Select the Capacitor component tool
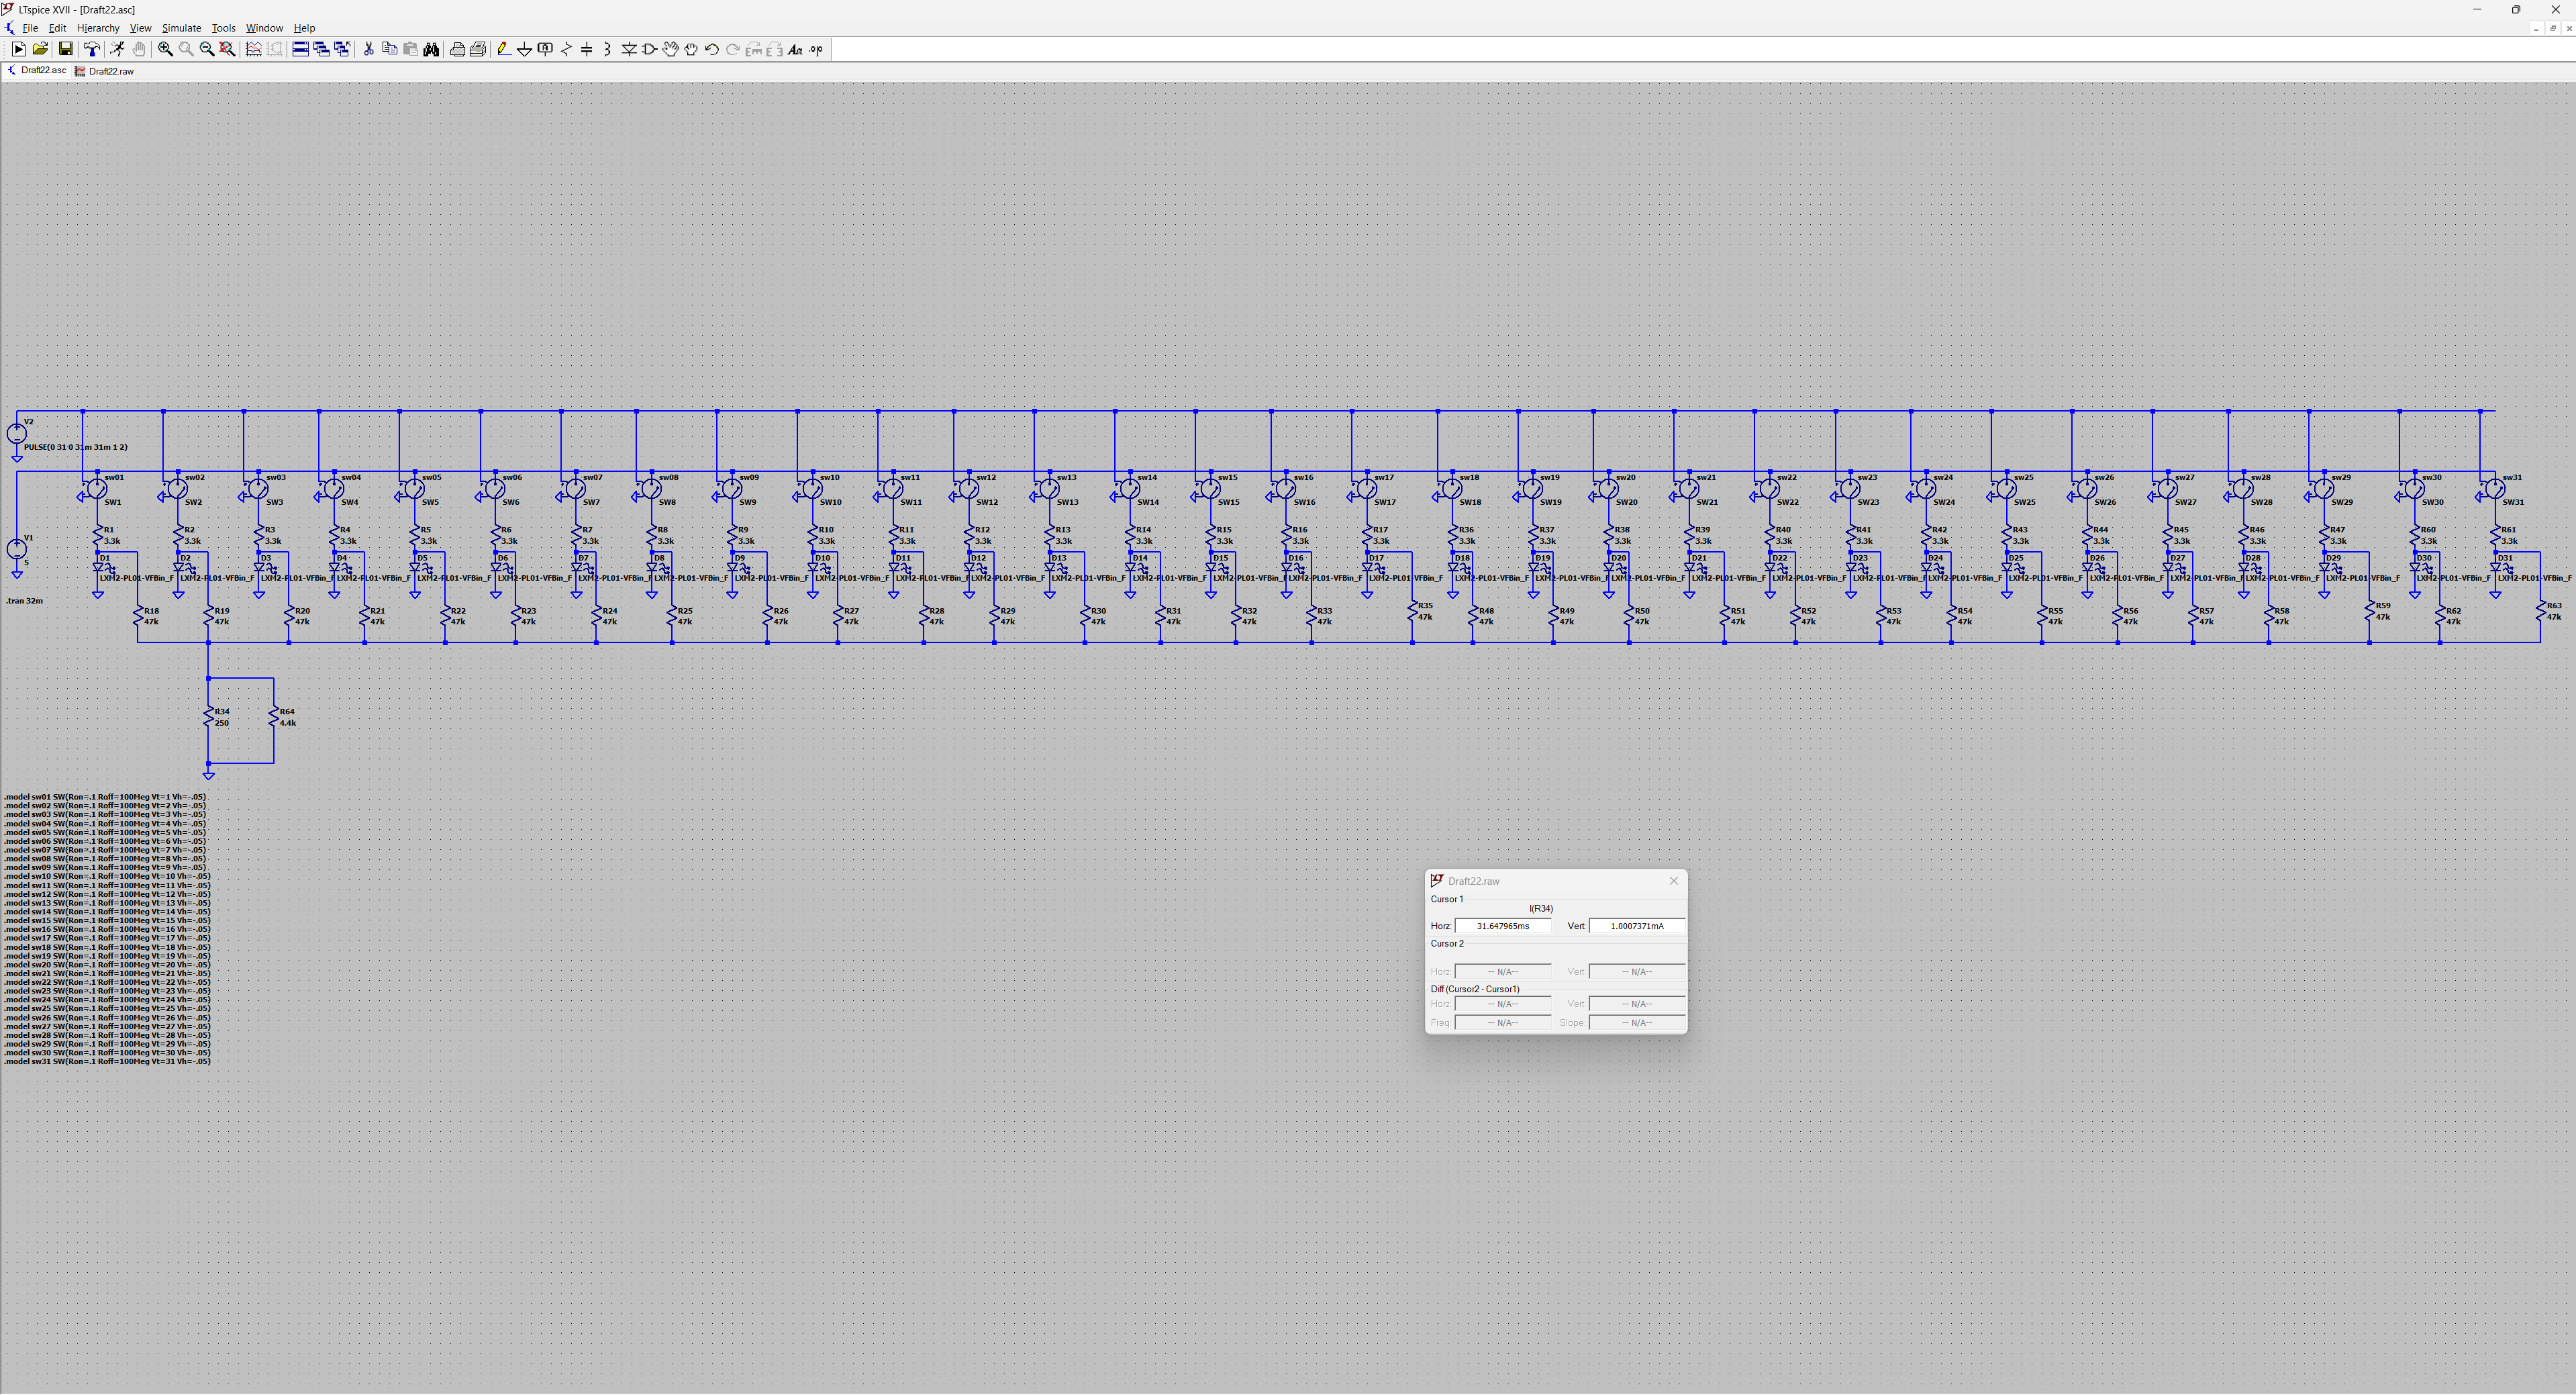The image size is (2576, 1395). click(587, 49)
